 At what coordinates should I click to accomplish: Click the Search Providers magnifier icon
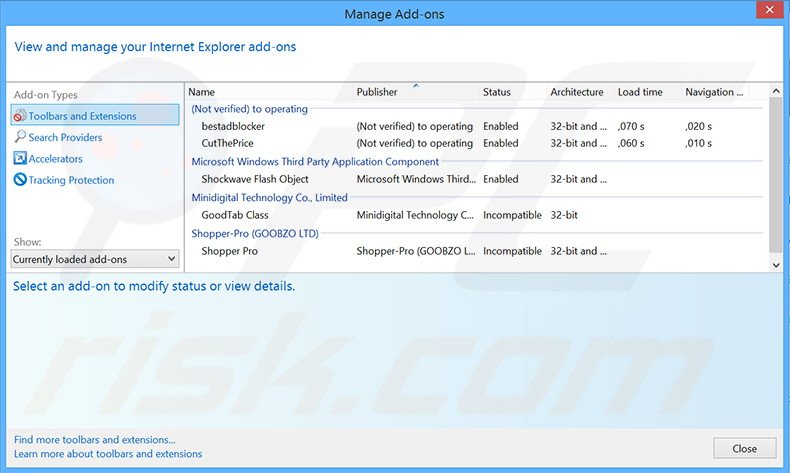[x=20, y=137]
